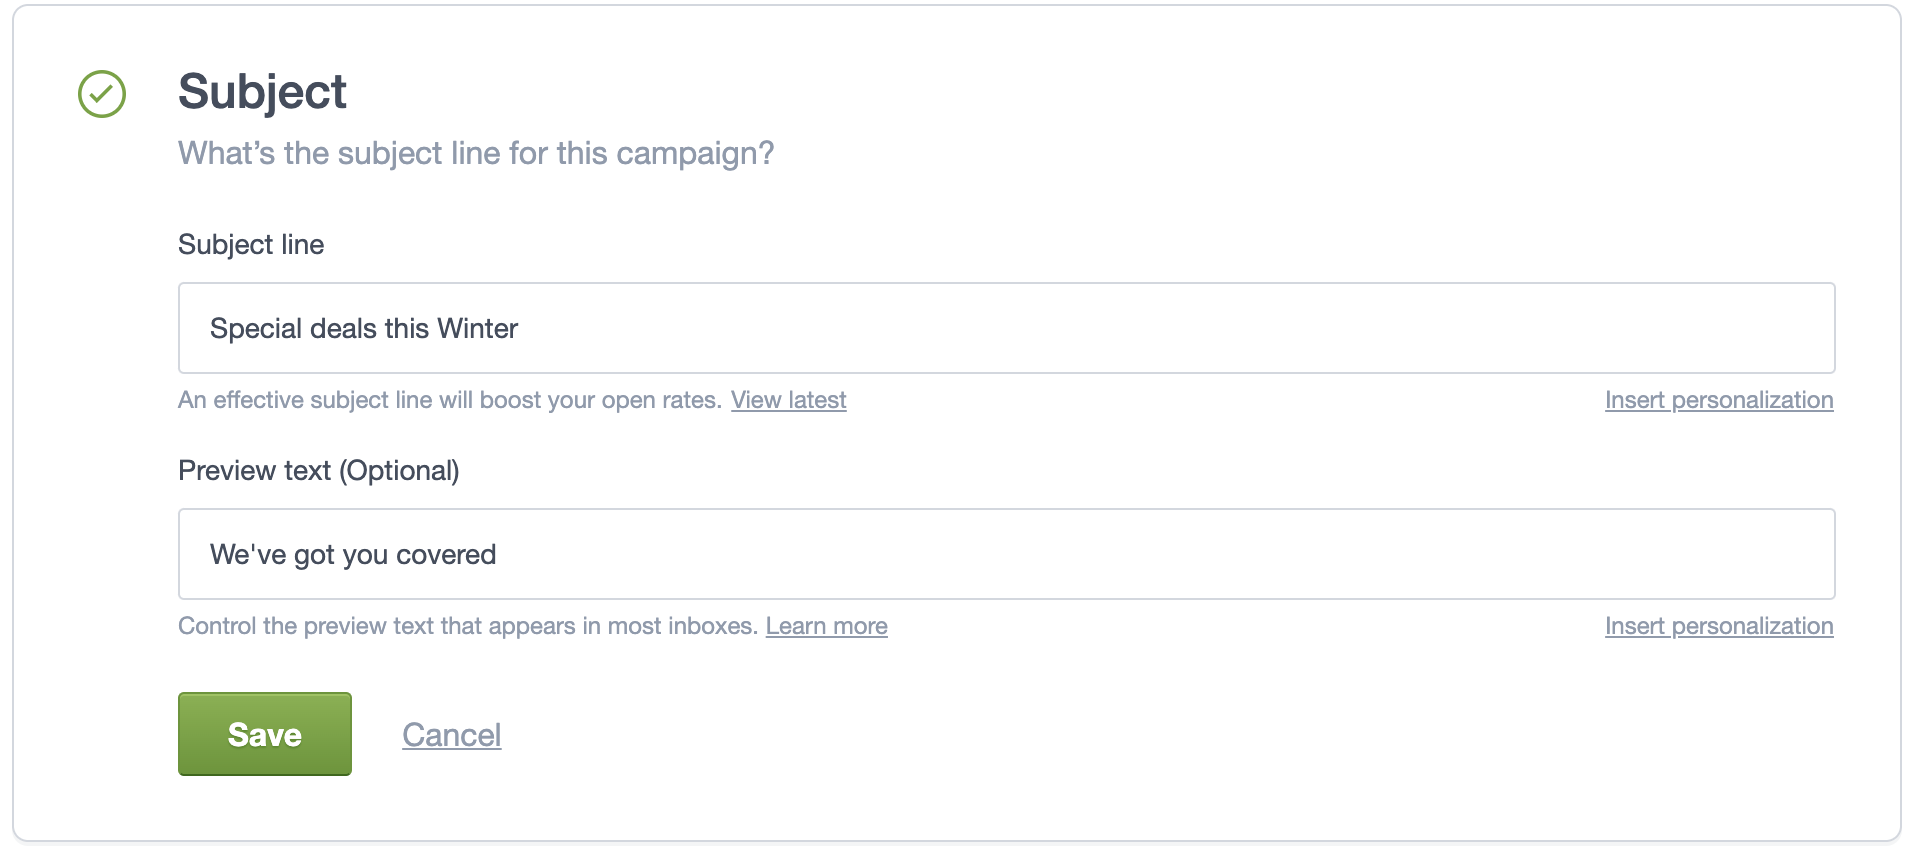Click the "Subject" section heading
The height and width of the screenshot is (850, 1910).
262,92
